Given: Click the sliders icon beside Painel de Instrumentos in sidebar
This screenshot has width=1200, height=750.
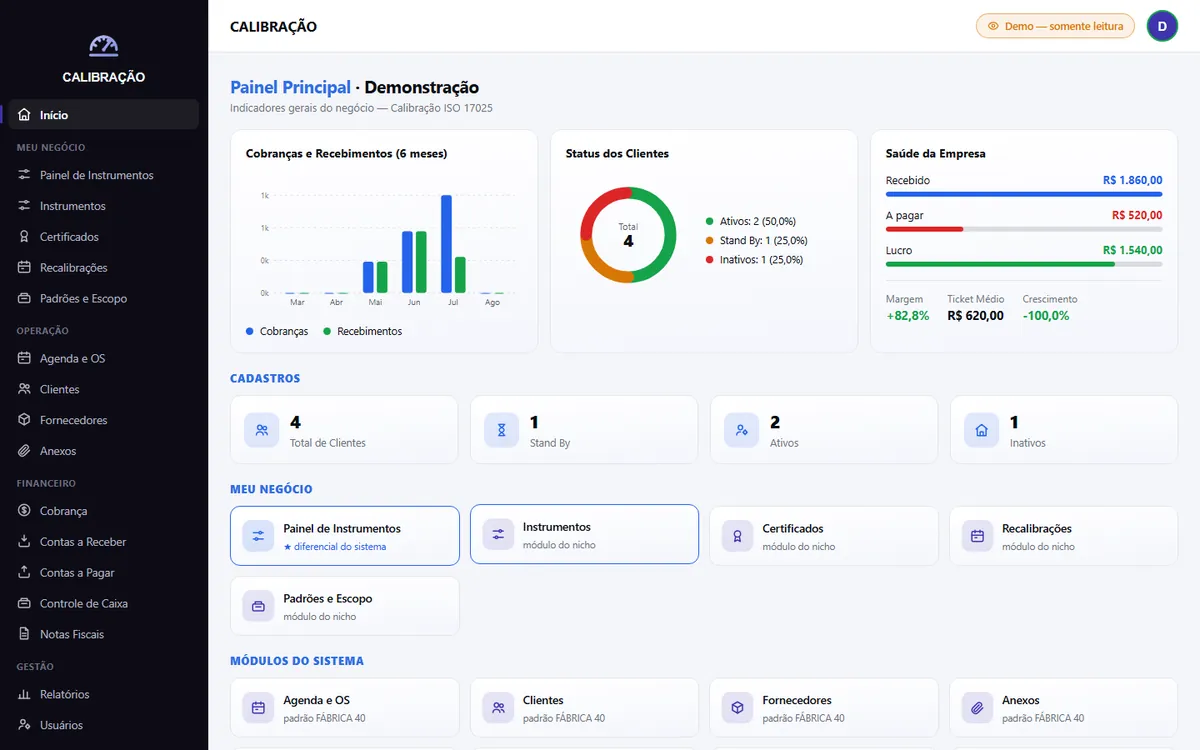Looking at the screenshot, I should pos(24,175).
